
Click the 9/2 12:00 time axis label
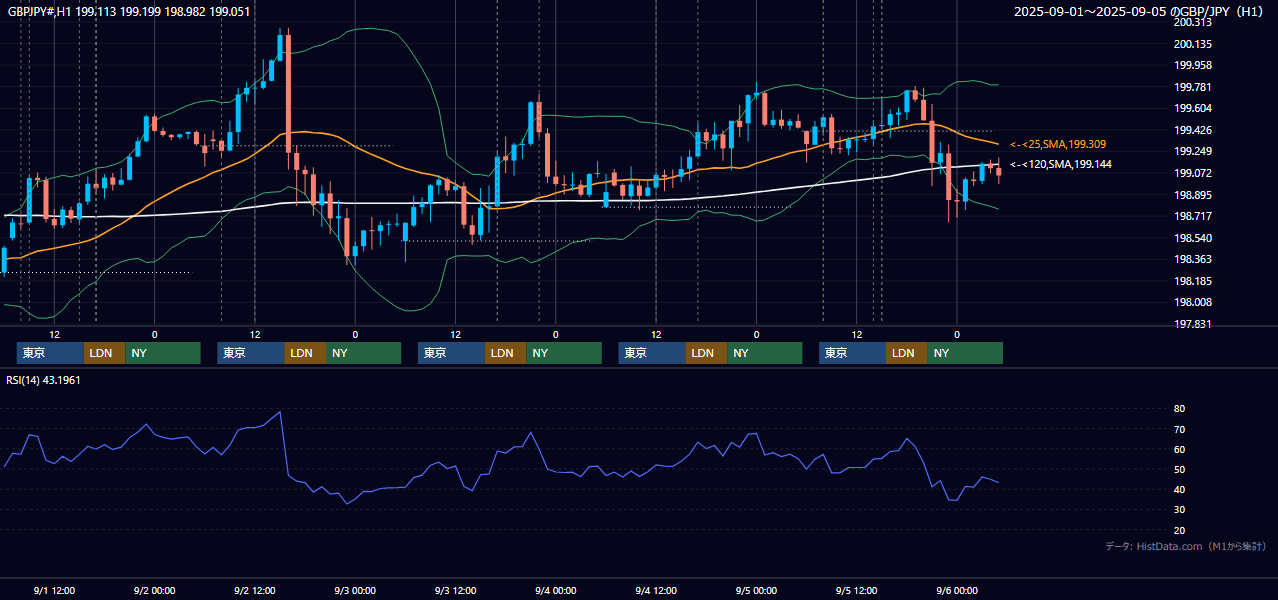255,590
